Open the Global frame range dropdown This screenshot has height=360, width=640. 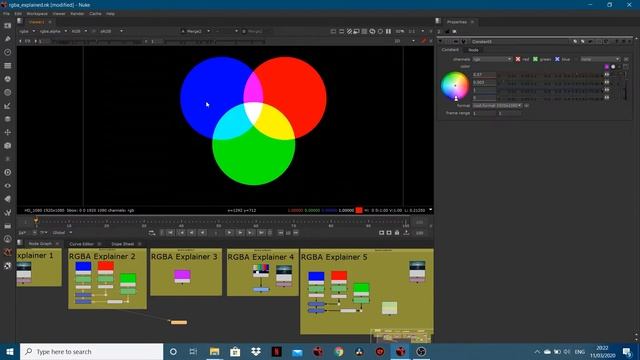(62, 233)
